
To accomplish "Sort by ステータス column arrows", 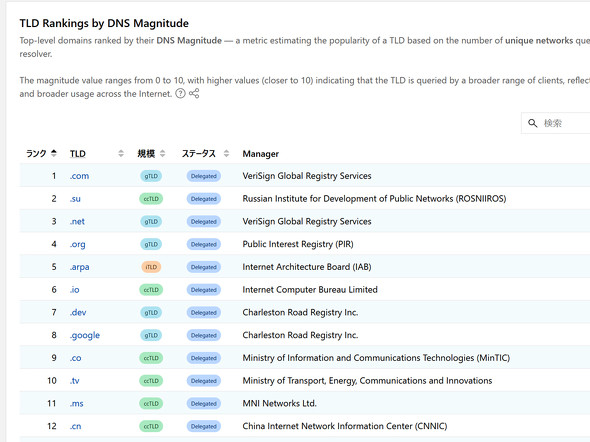I will click(226, 153).
